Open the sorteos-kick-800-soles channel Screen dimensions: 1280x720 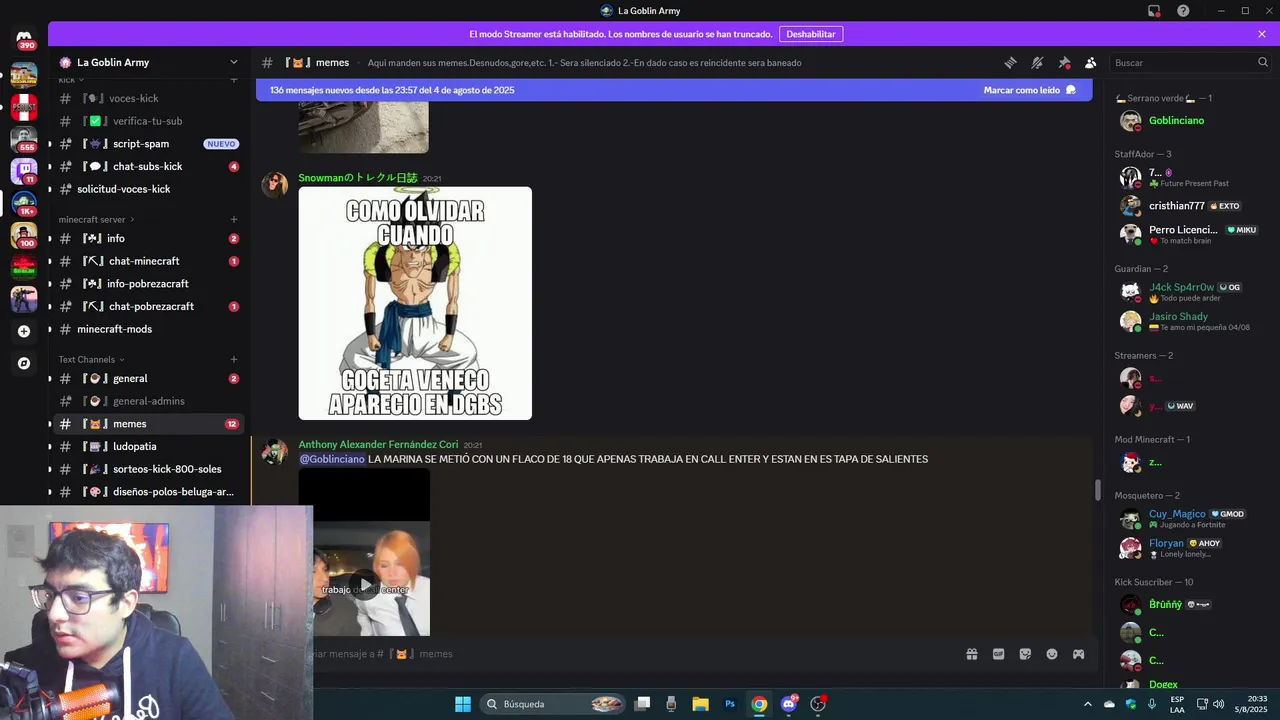click(148, 469)
